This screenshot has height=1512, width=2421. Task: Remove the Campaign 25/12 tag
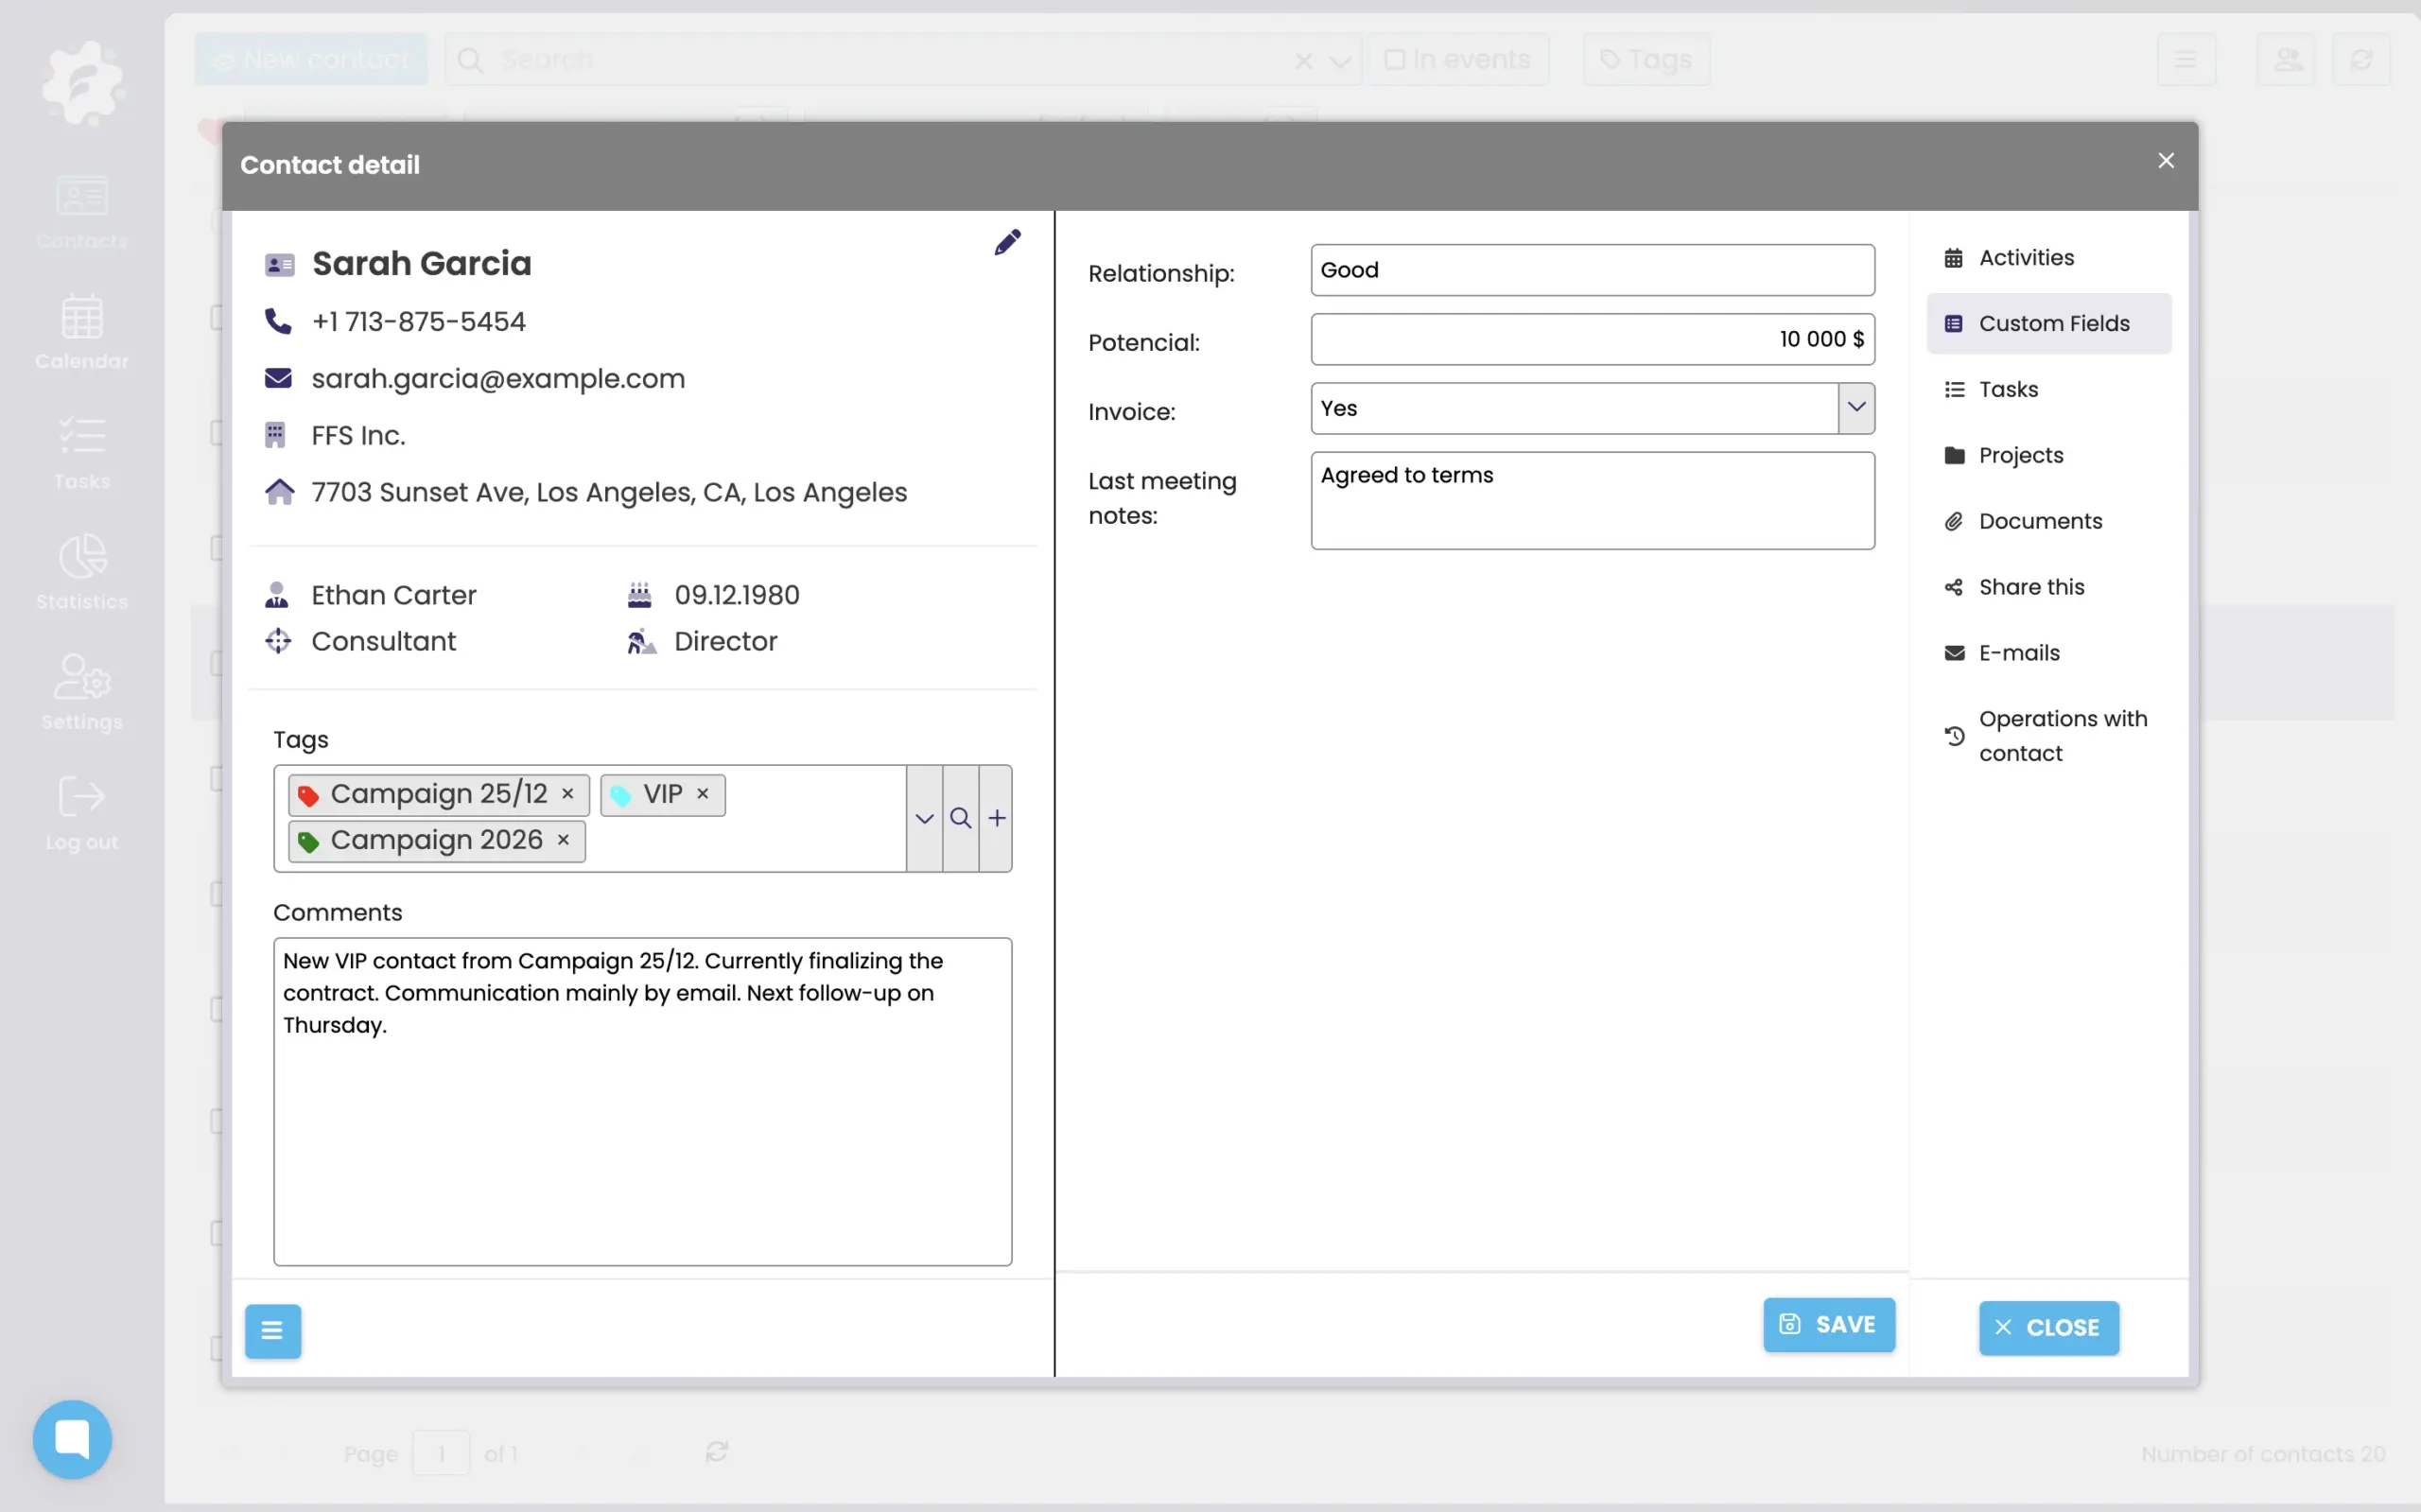pyautogui.click(x=568, y=794)
